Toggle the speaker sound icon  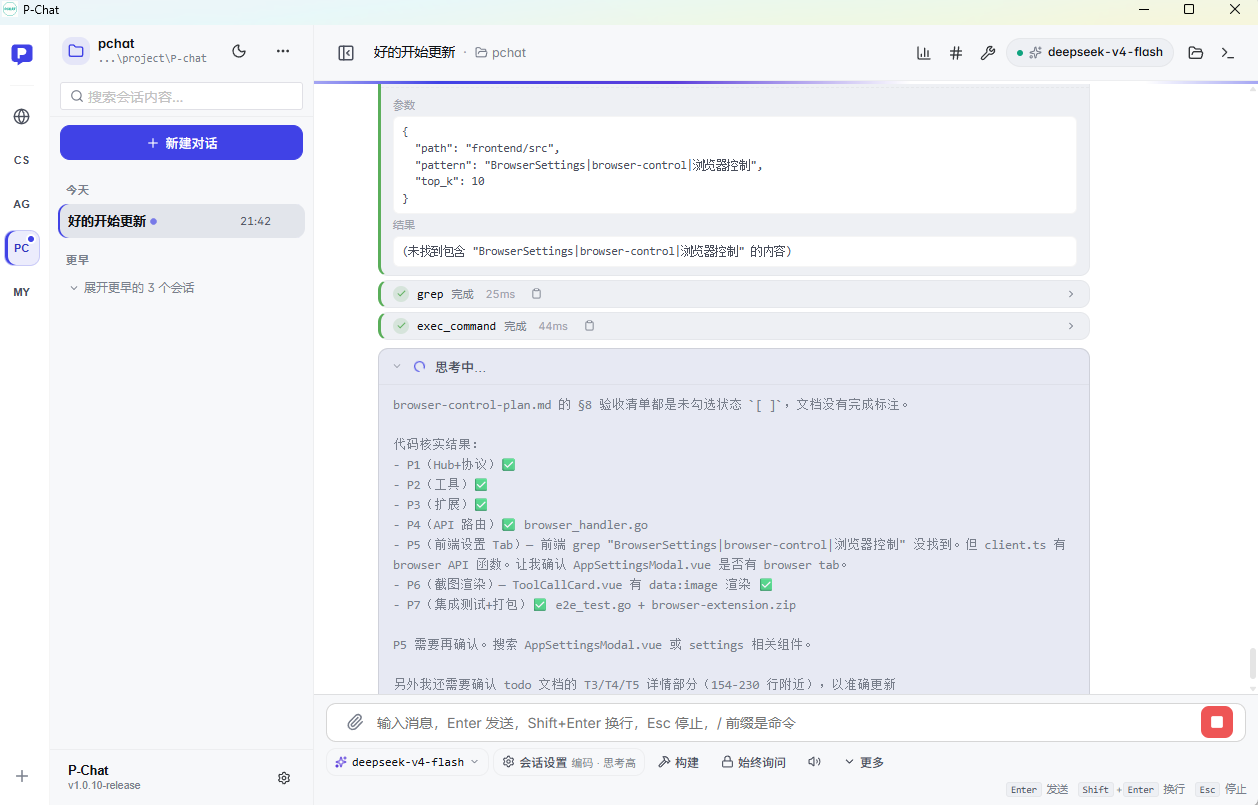click(815, 762)
